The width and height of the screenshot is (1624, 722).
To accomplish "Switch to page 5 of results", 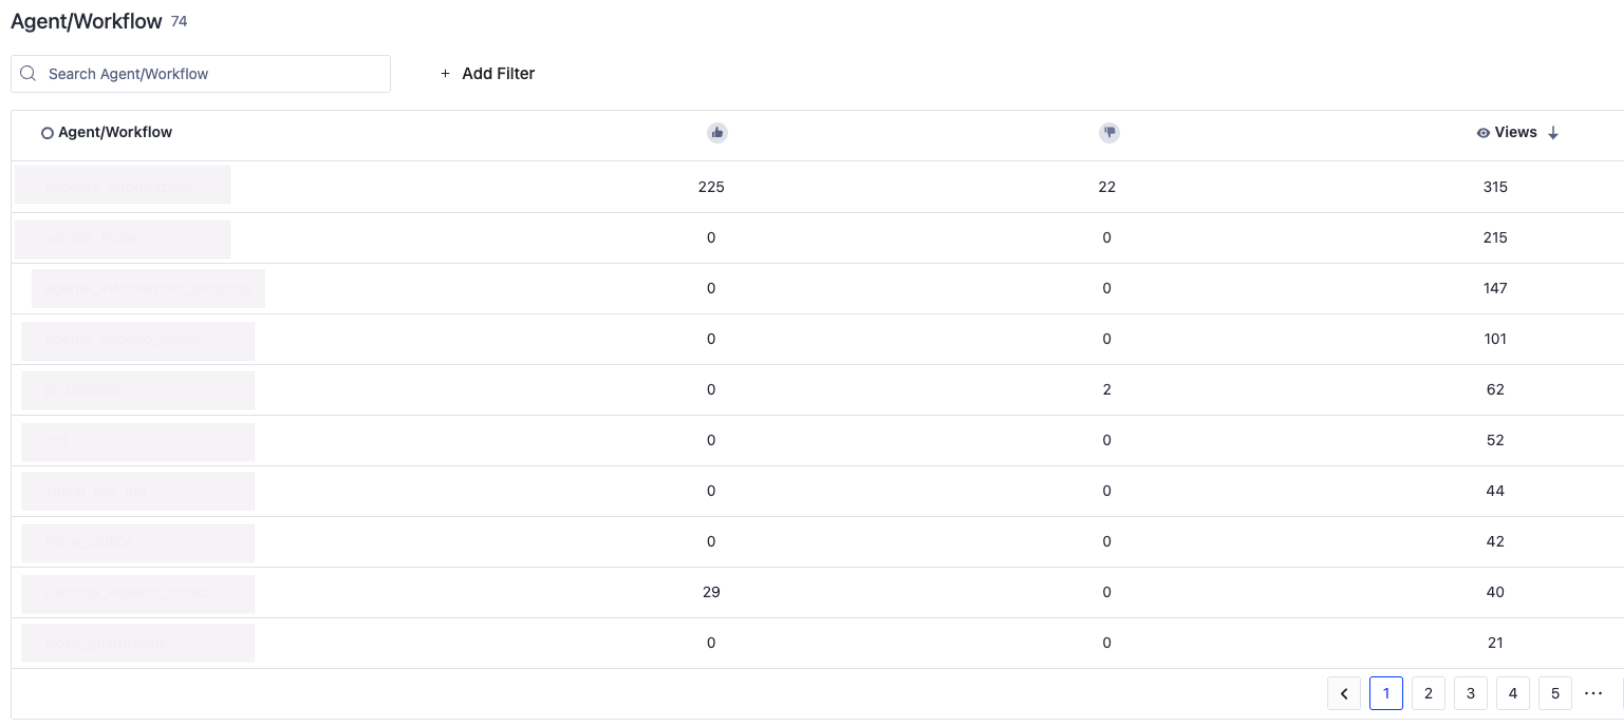I will [x=1555, y=693].
